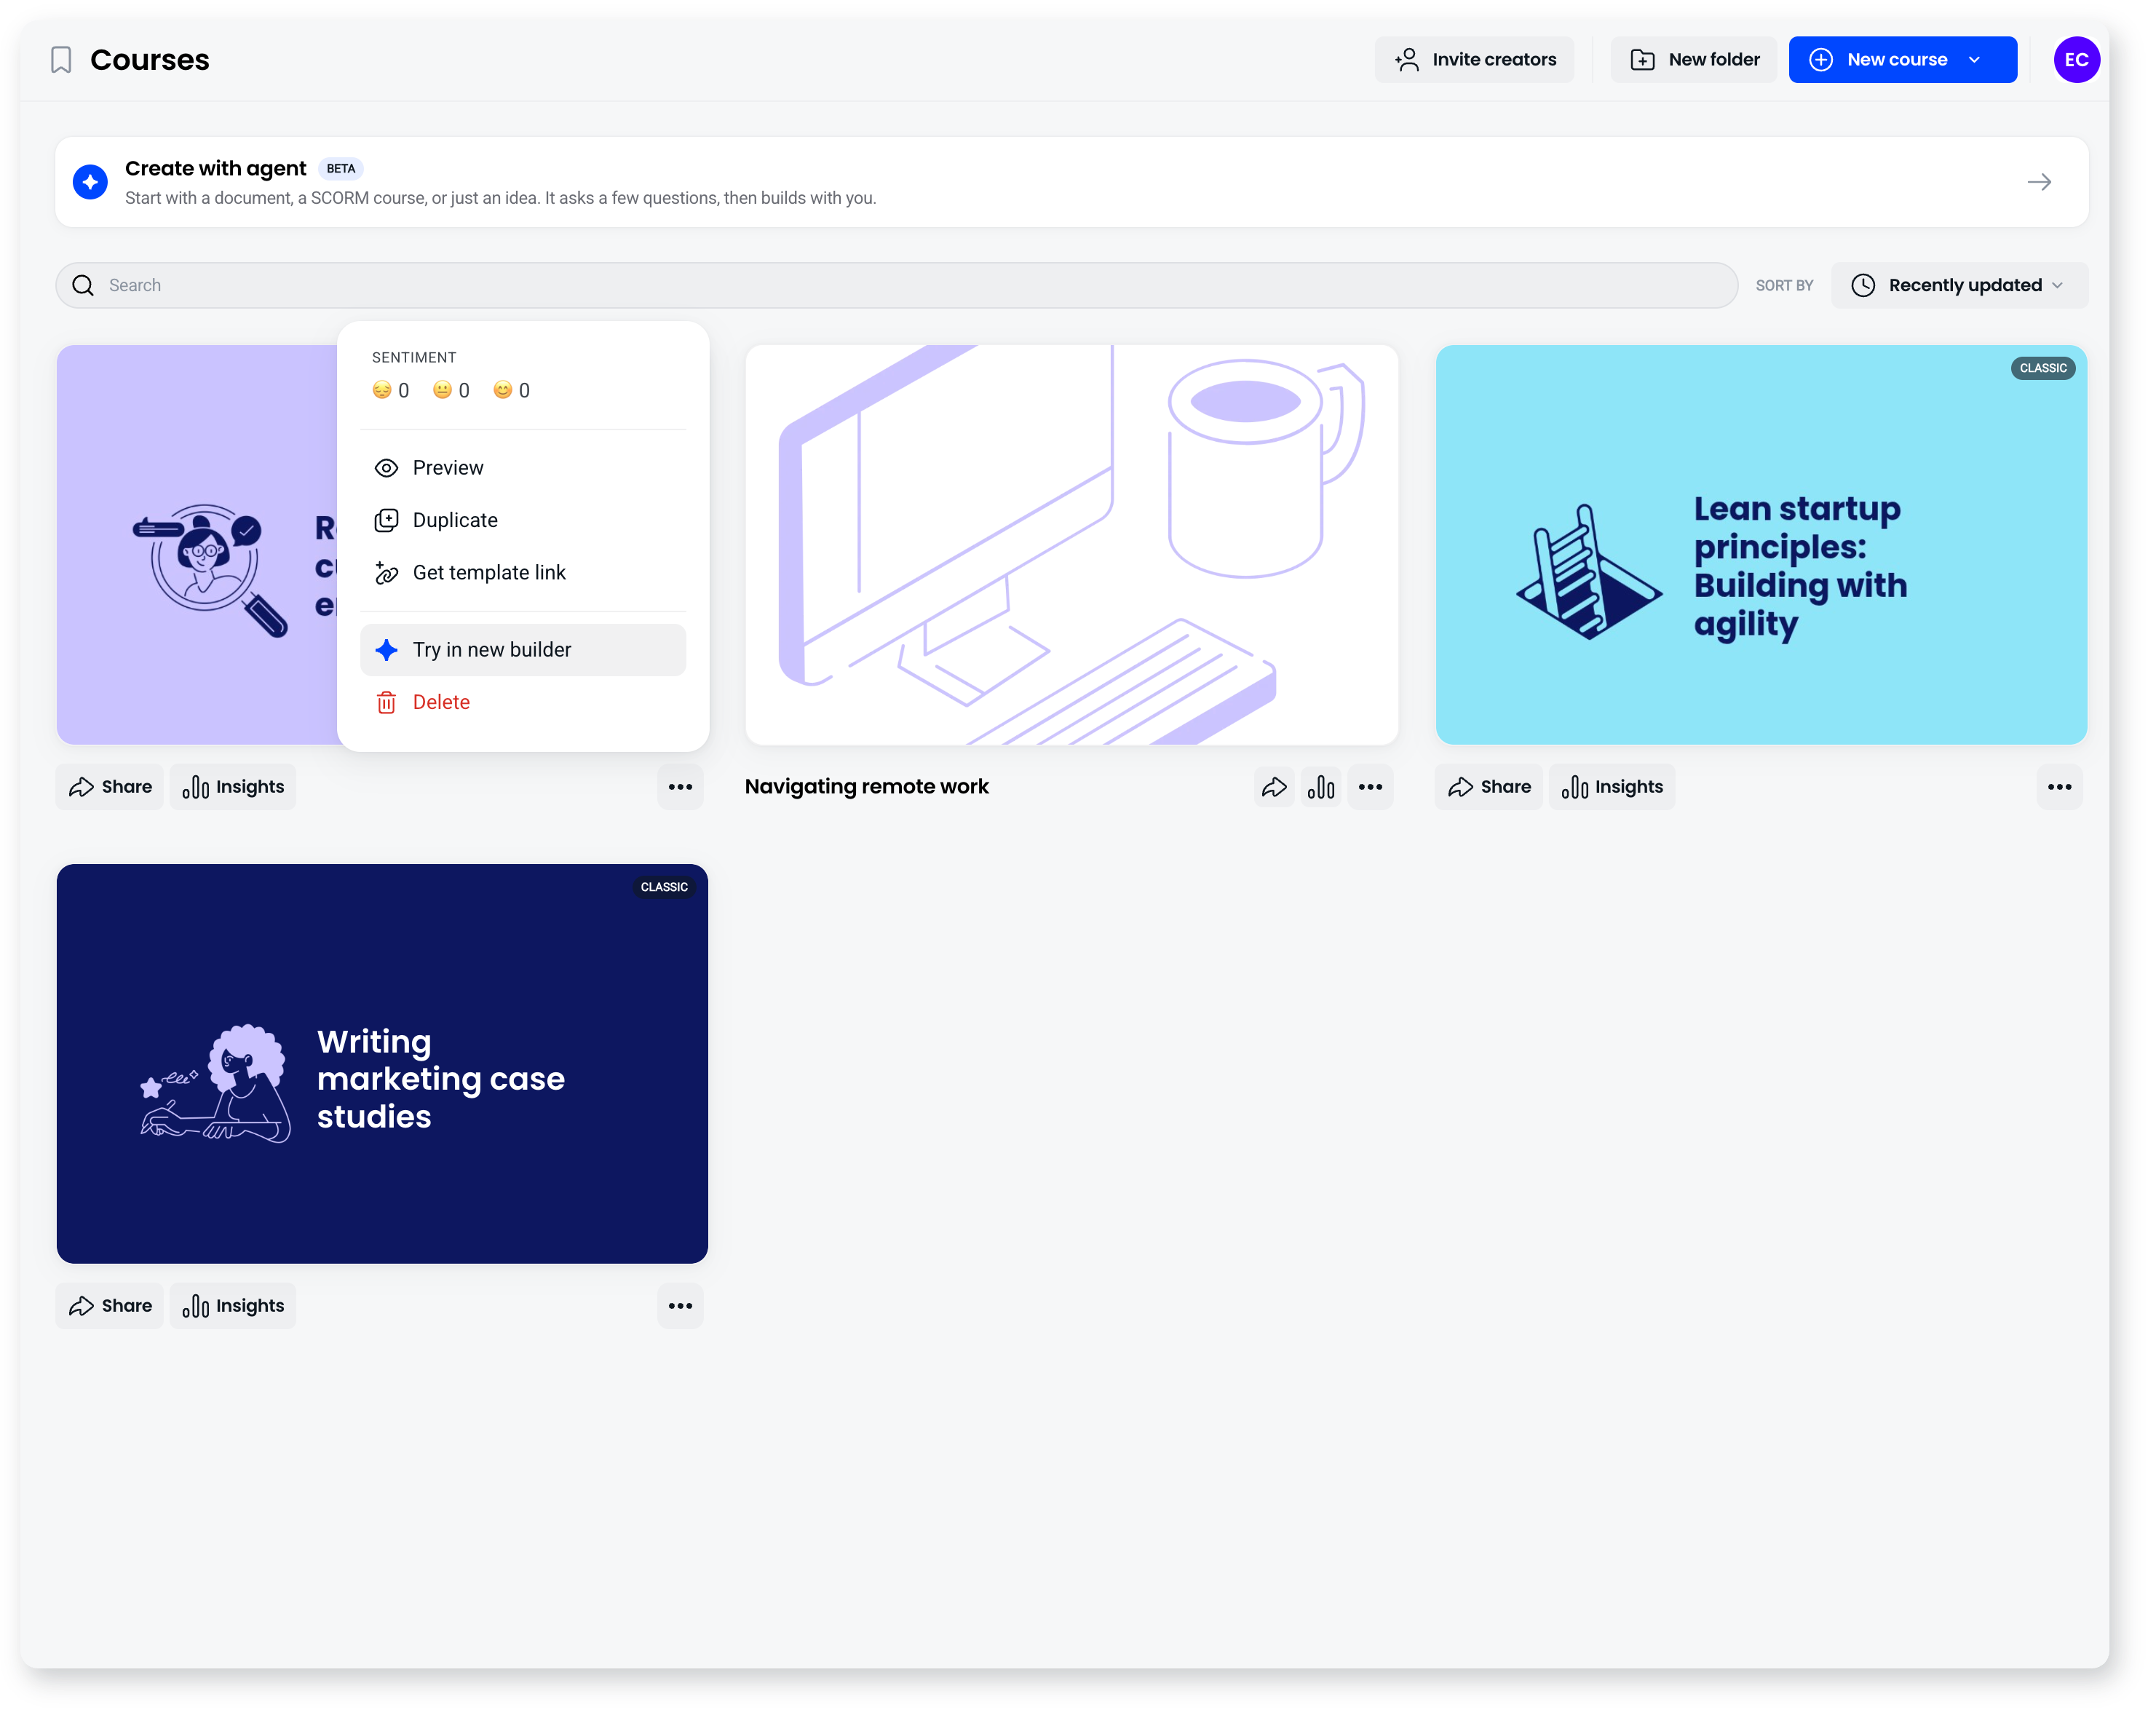Image resolution: width=2156 pixels, height=1715 pixels.
Task: Open the three-dot menu for Lean startup principles
Action: pyautogui.click(x=2059, y=787)
